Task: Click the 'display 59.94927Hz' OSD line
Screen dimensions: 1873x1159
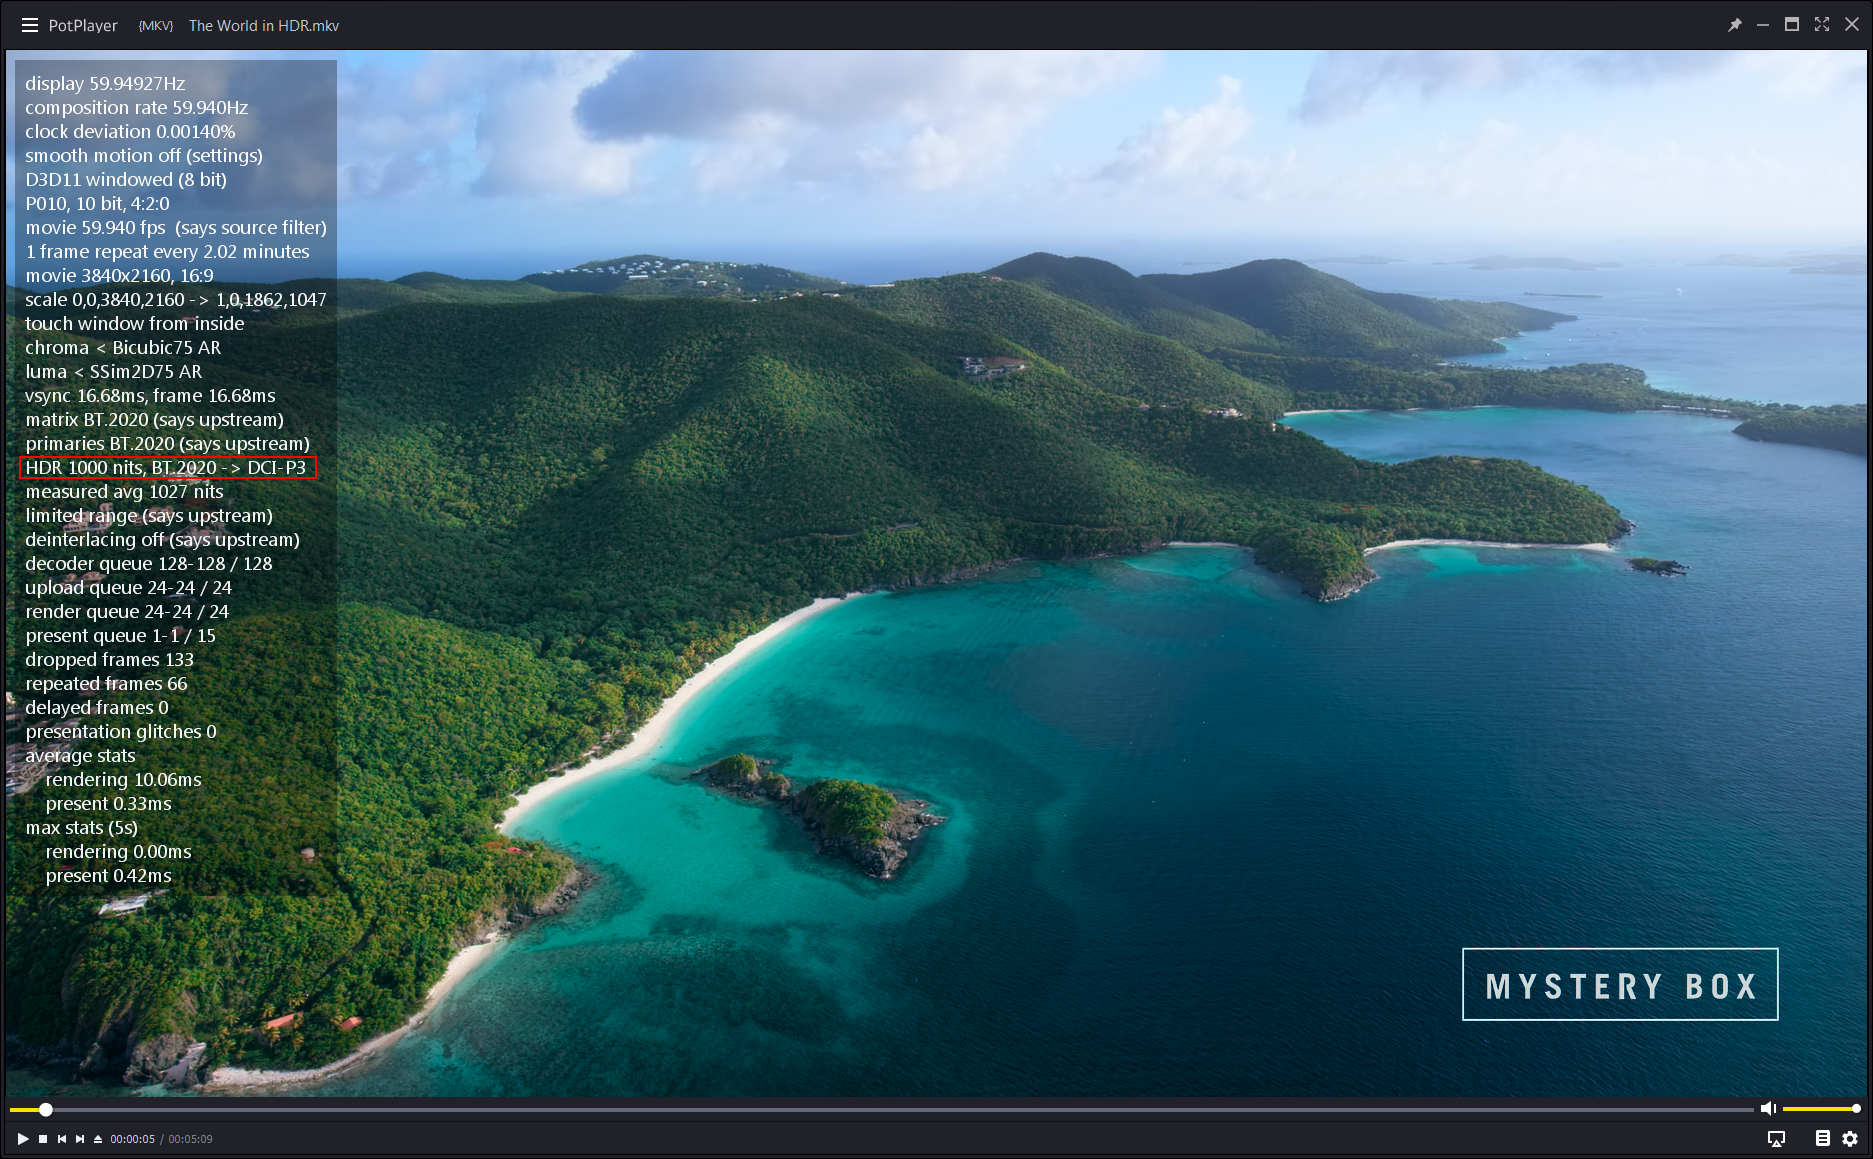Action: 105,84
